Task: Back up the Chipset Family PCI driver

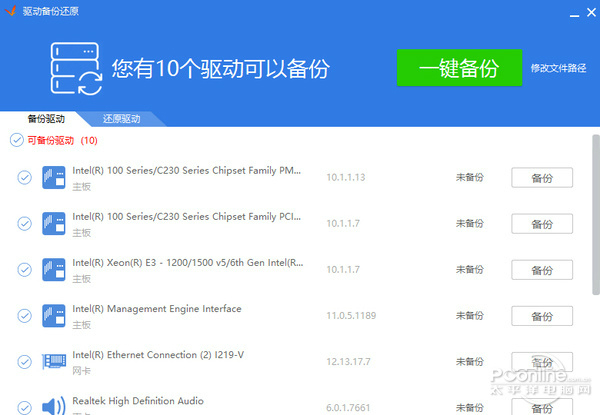Action: [542, 224]
